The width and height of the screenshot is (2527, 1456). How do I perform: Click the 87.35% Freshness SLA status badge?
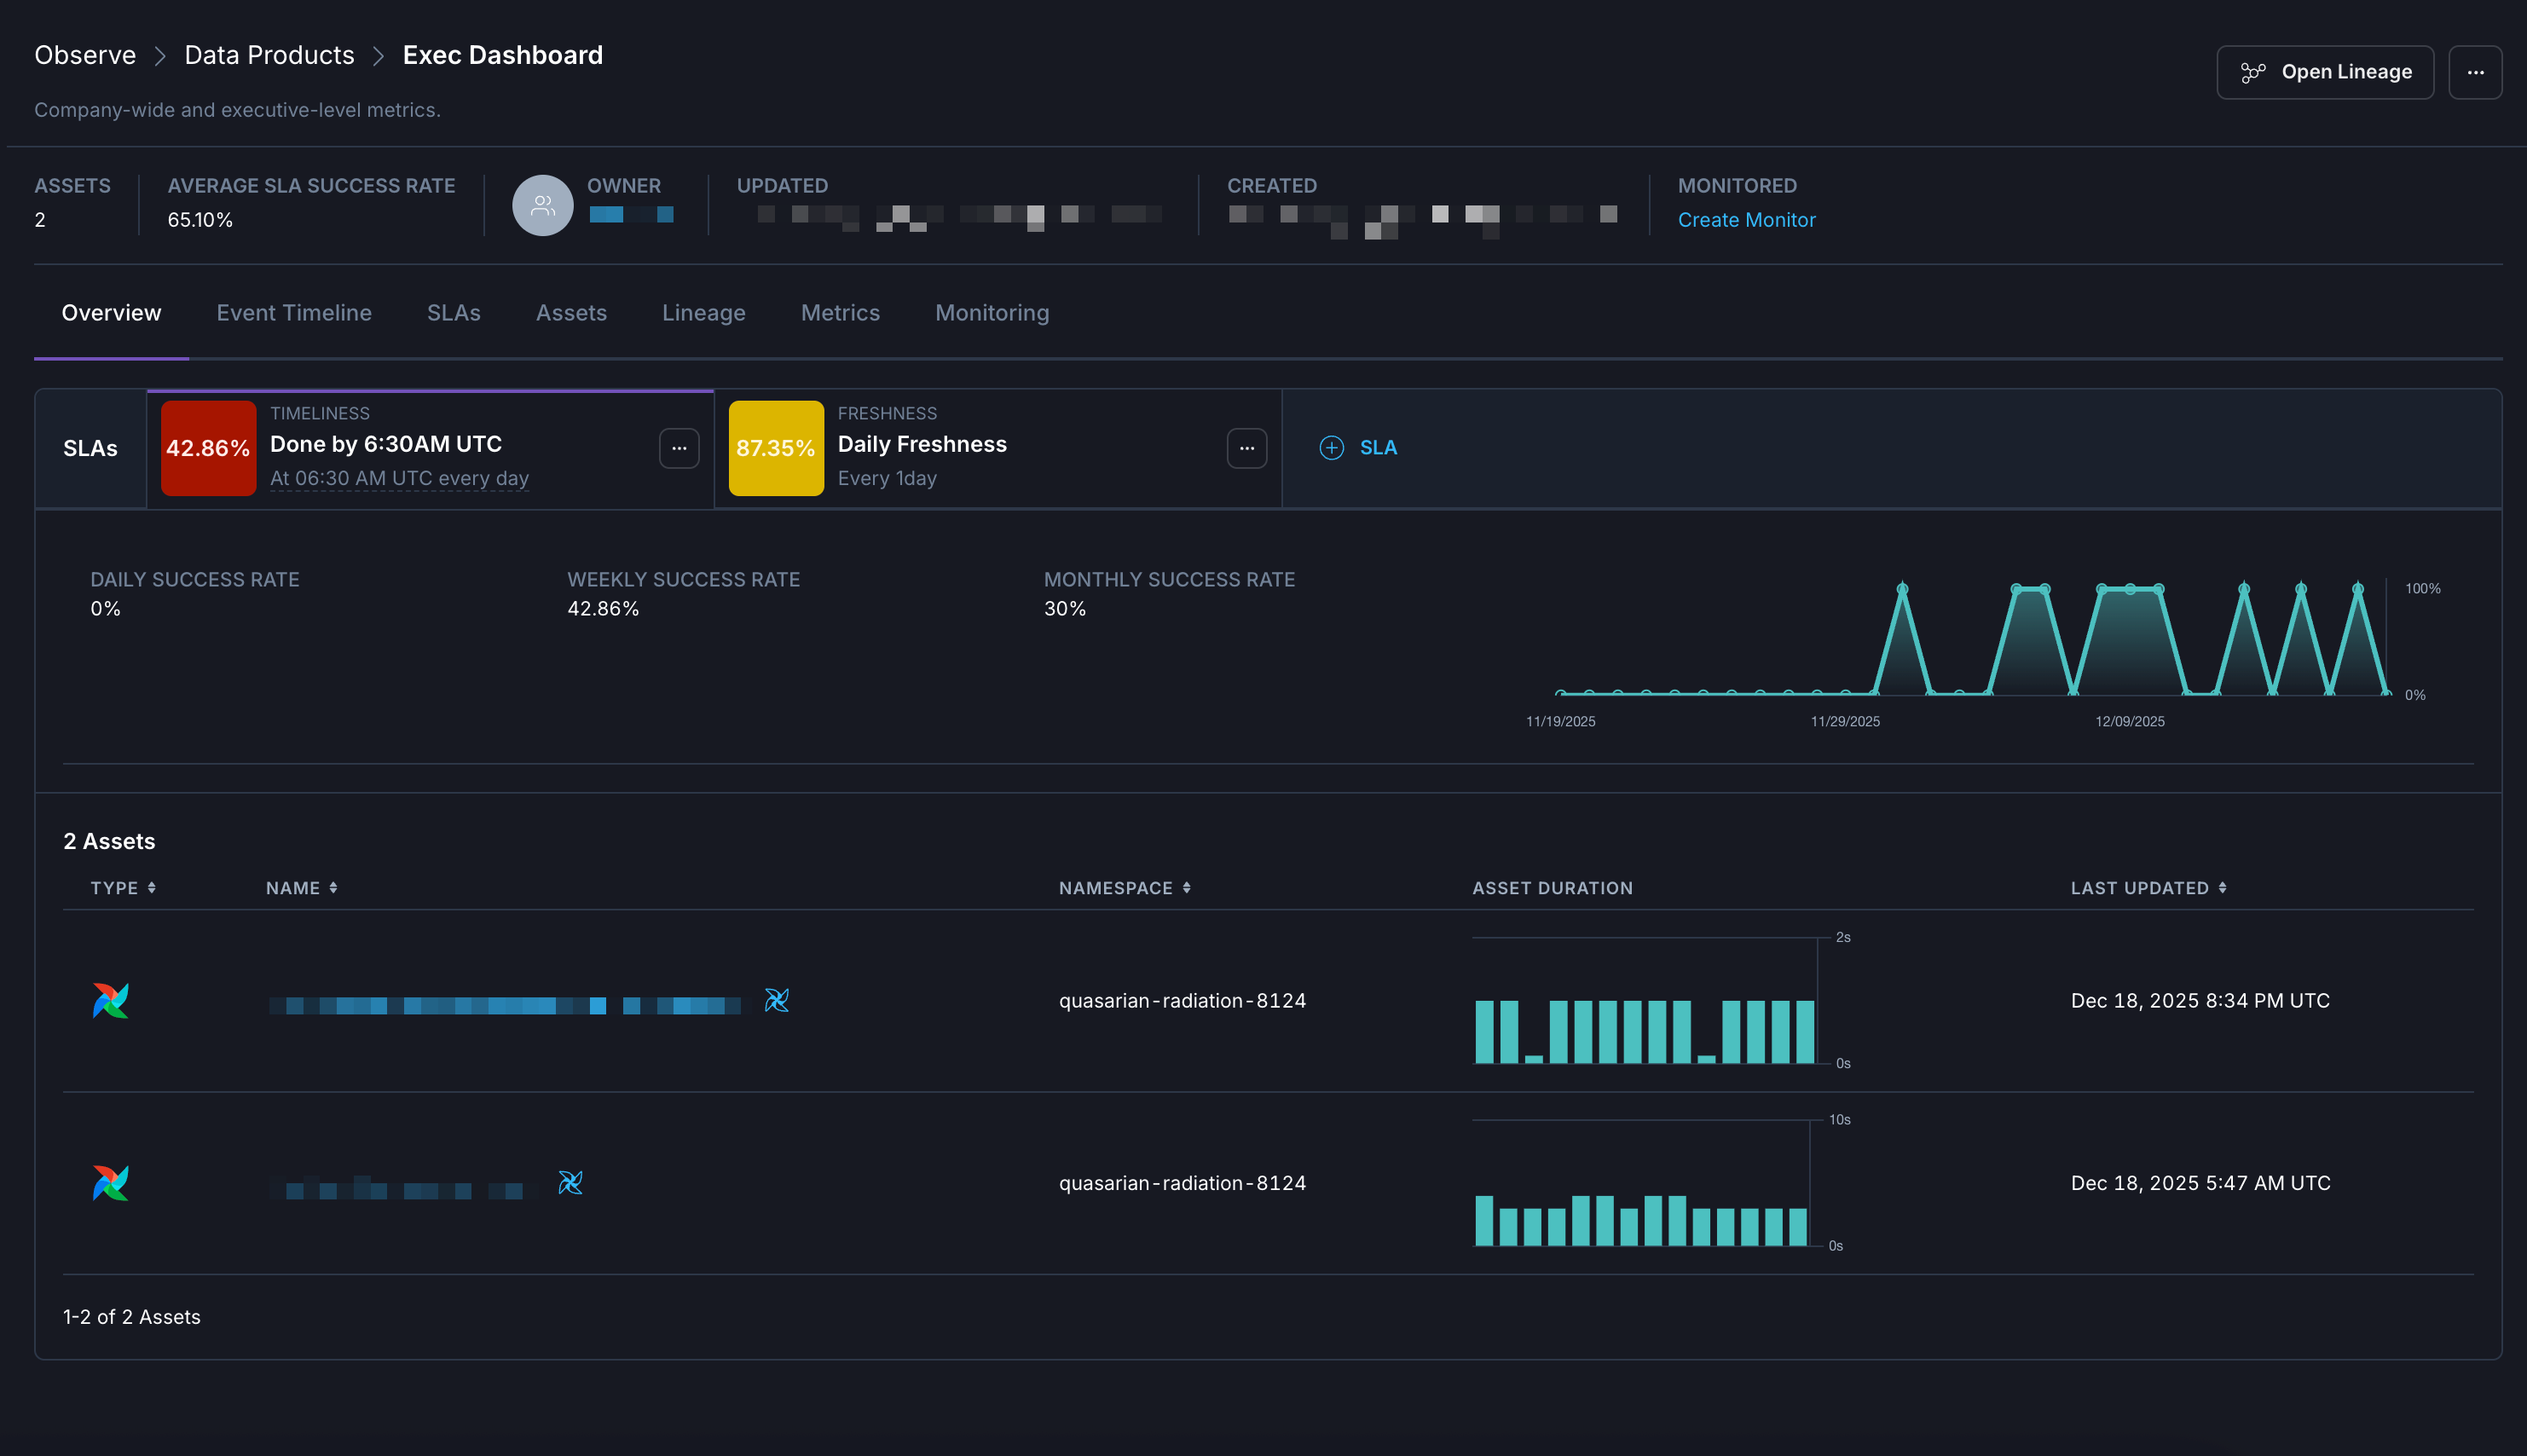(x=775, y=448)
